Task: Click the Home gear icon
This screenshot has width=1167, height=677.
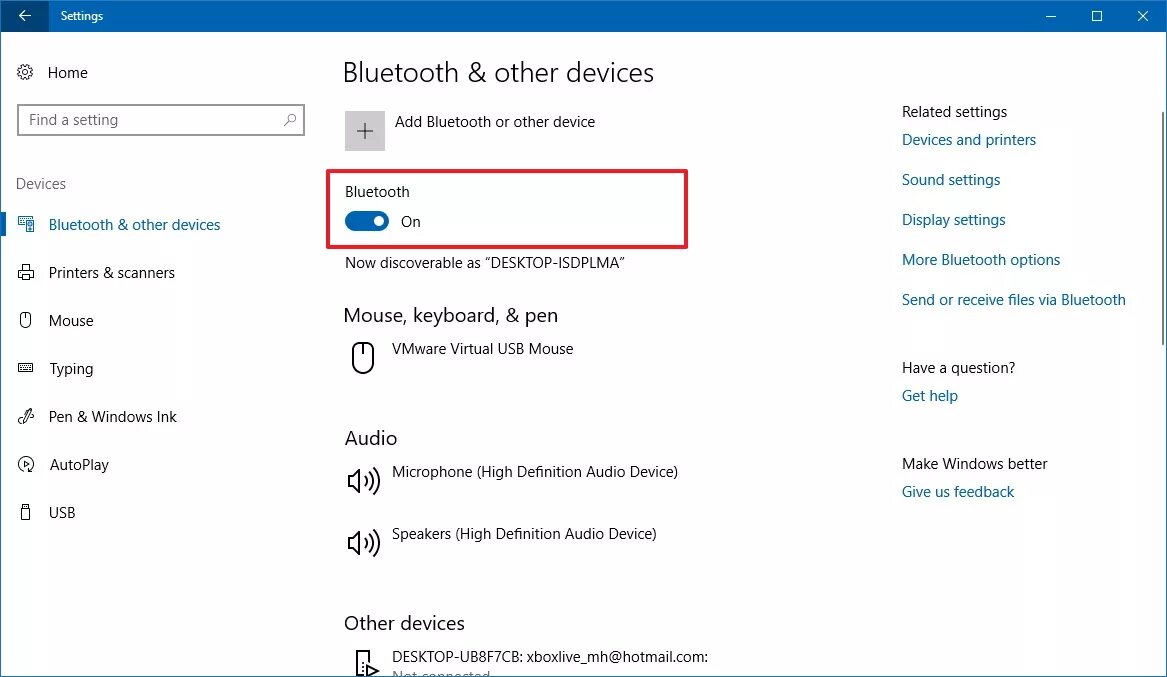Action: (26, 73)
